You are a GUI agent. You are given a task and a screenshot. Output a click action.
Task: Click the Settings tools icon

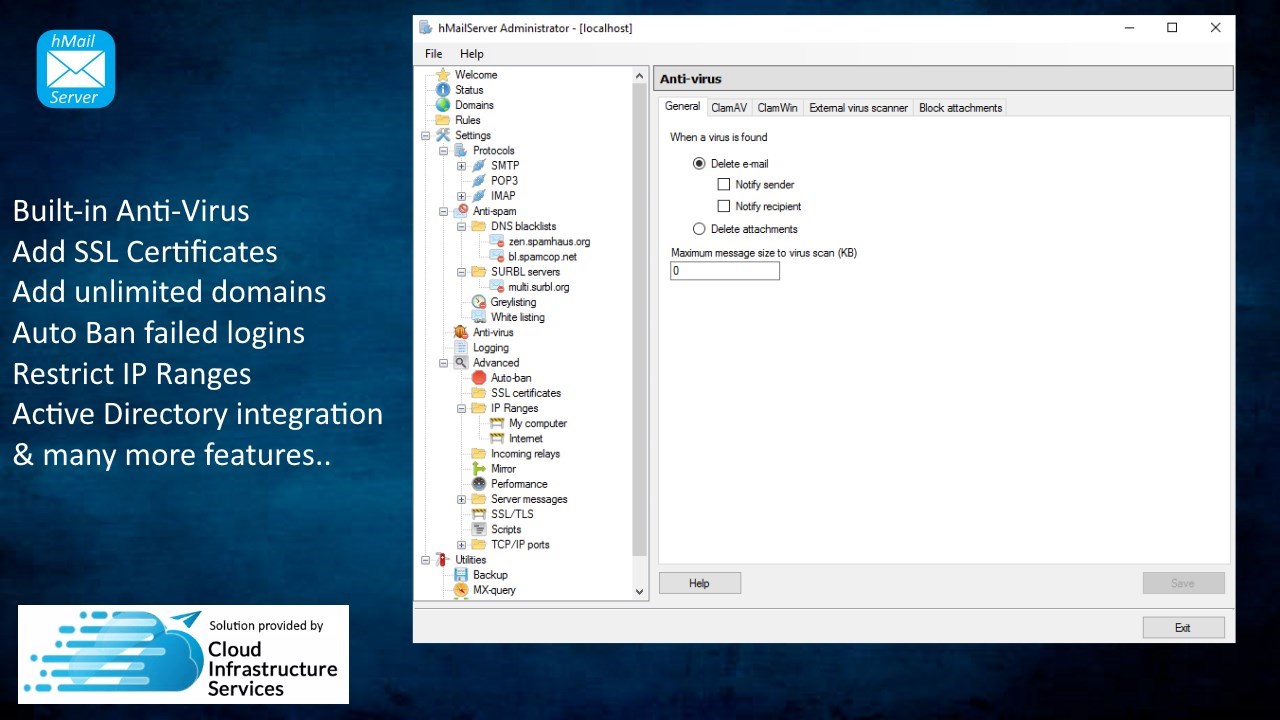pos(443,135)
